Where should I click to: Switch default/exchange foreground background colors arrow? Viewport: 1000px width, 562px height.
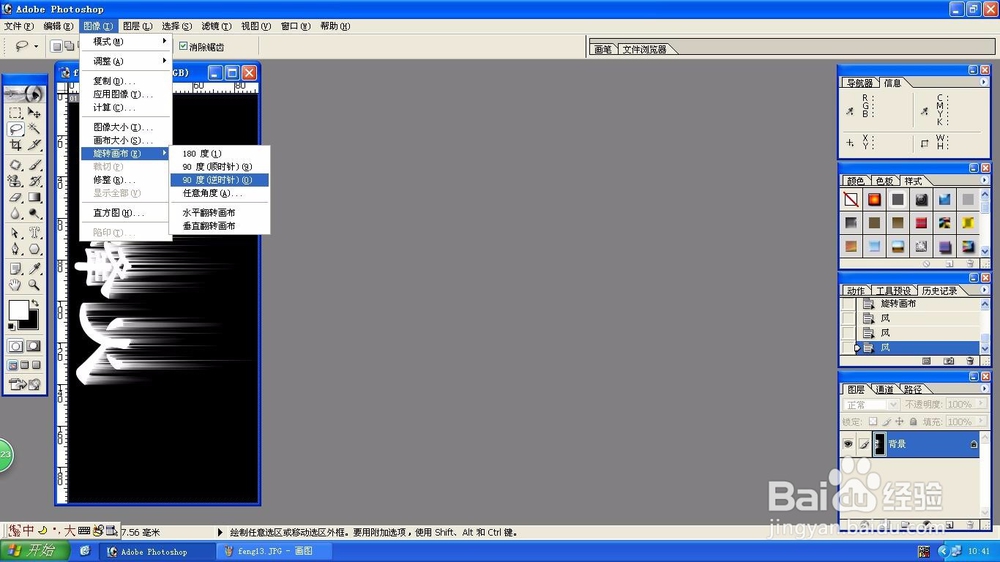(x=35, y=304)
